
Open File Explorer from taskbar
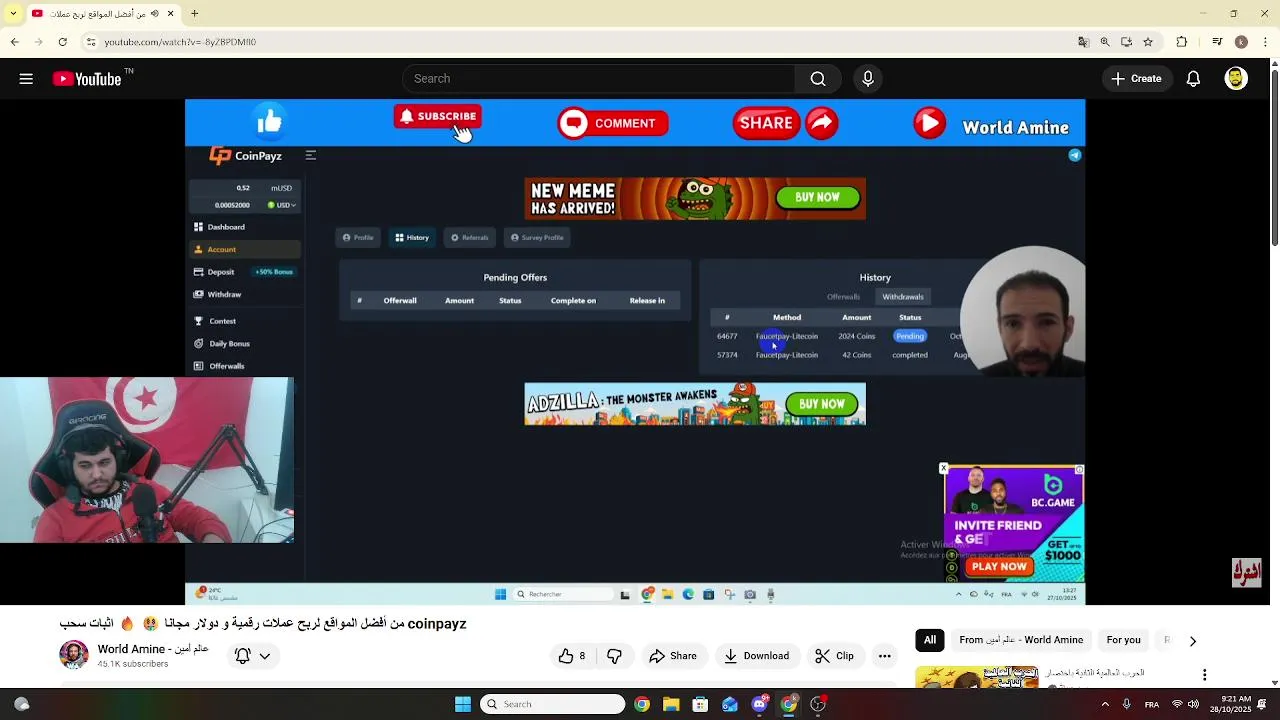click(671, 704)
